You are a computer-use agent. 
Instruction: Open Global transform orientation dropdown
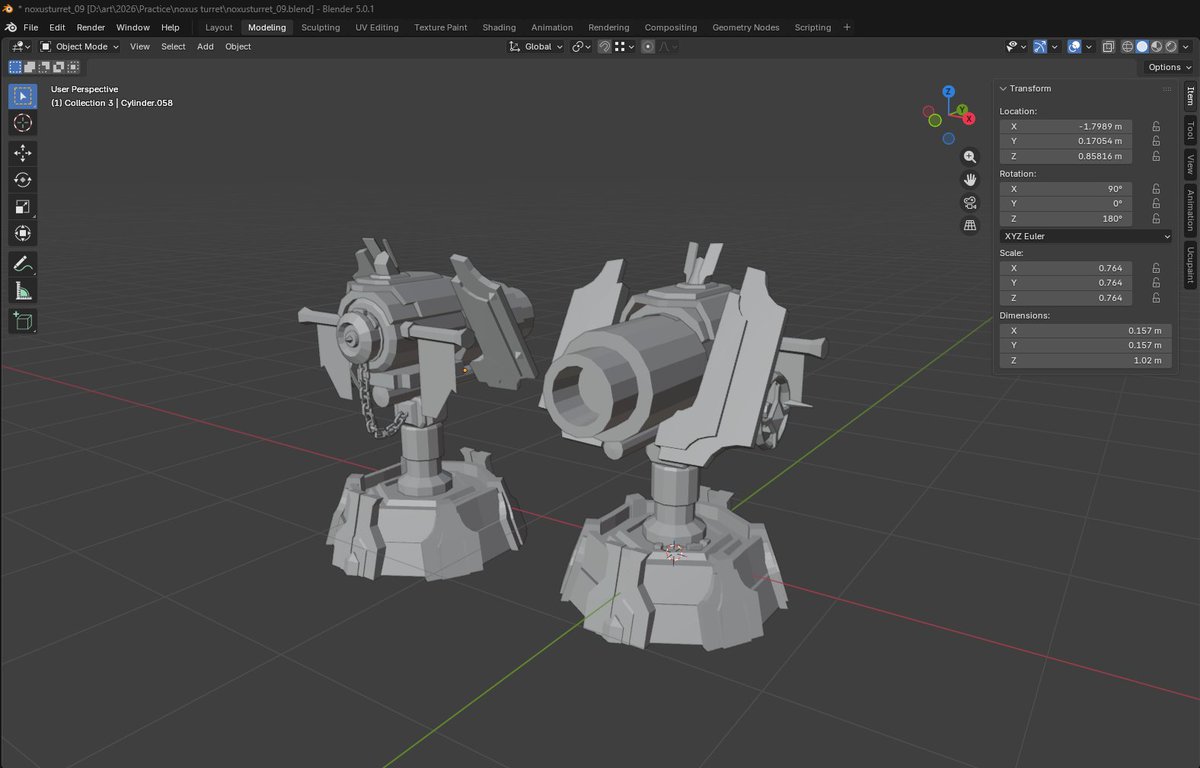[x=535, y=46]
